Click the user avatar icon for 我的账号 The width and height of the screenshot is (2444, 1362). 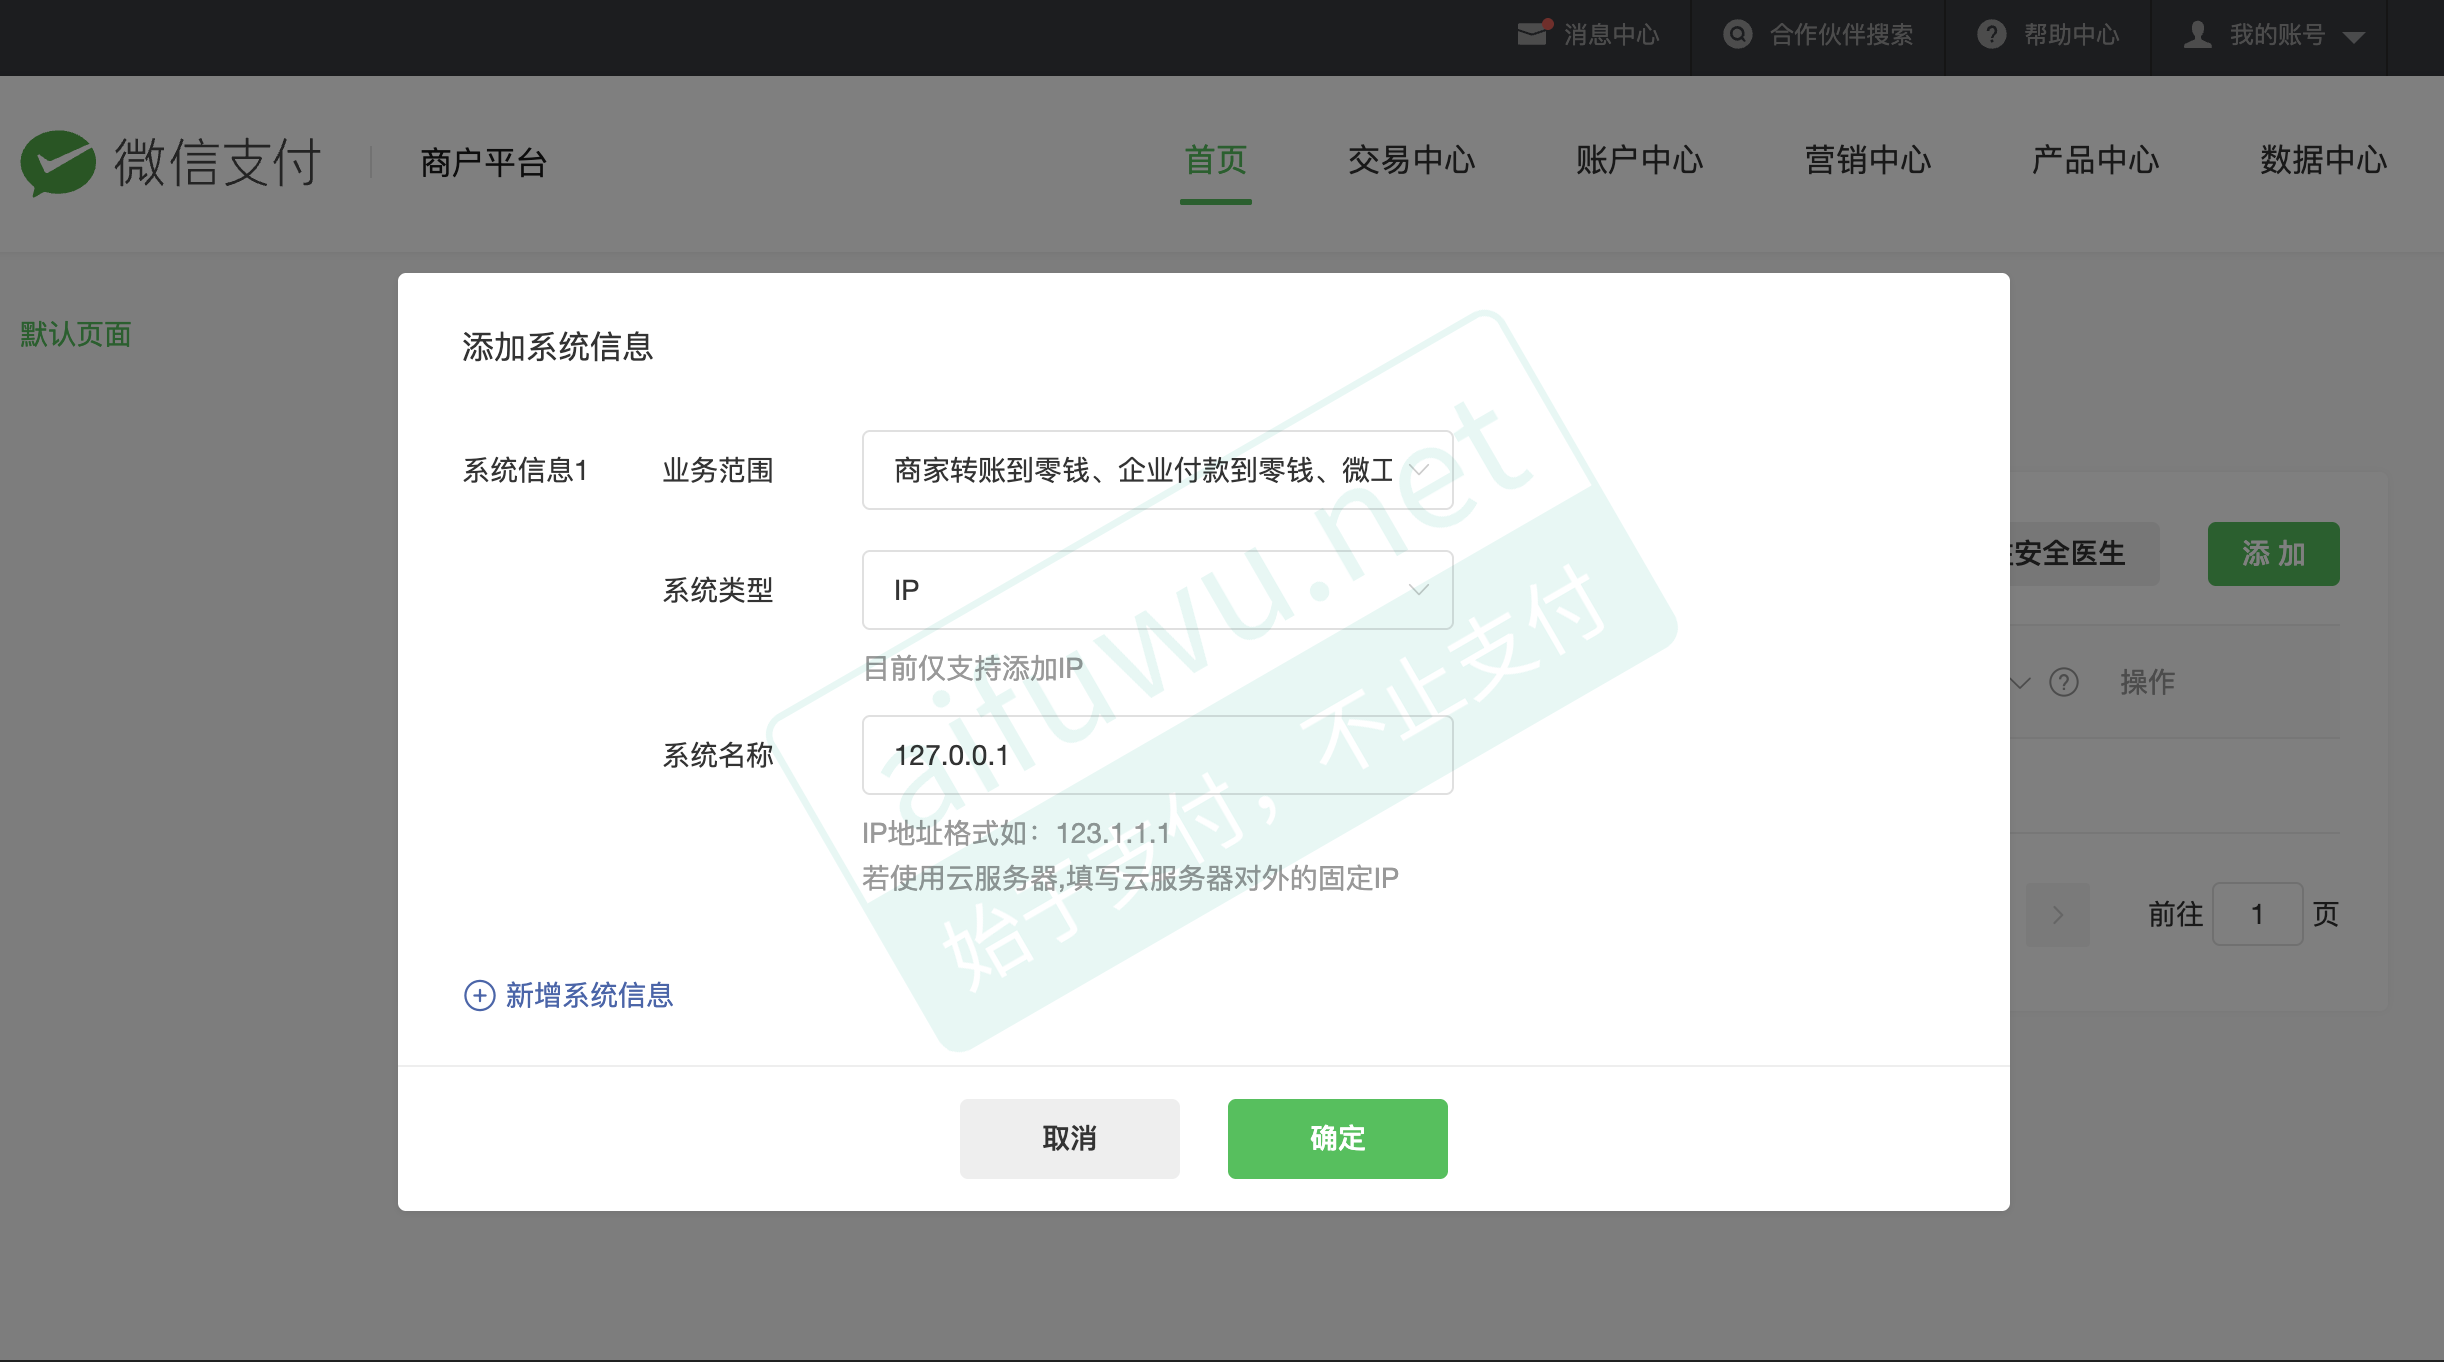[2197, 34]
